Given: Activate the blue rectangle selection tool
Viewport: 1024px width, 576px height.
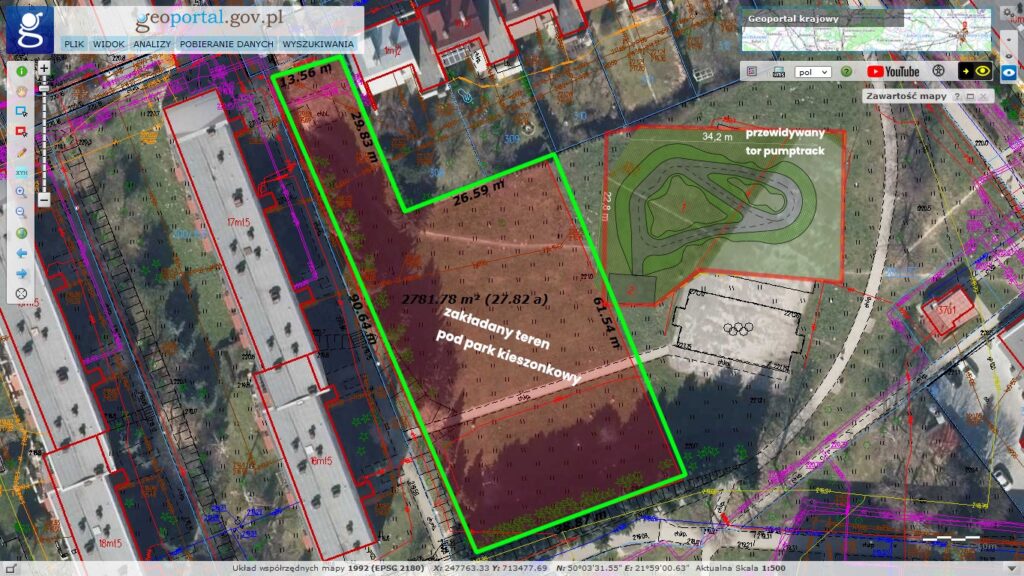Looking at the screenshot, I should 20,111.
